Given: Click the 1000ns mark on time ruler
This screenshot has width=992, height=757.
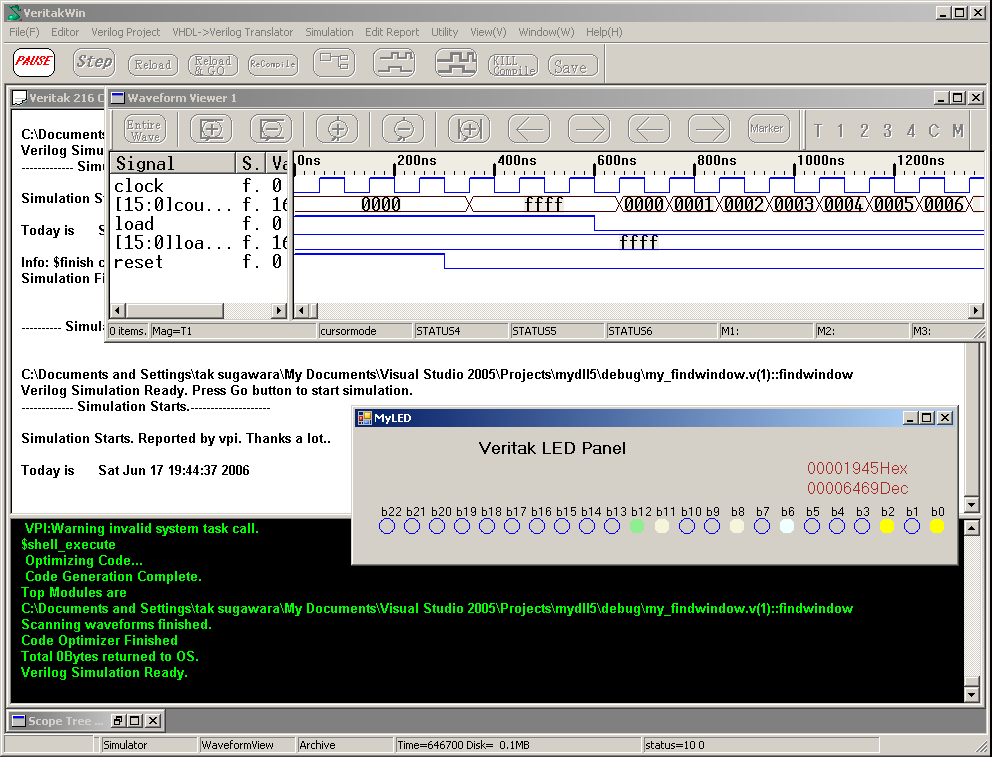Looking at the screenshot, I should pos(820,161).
